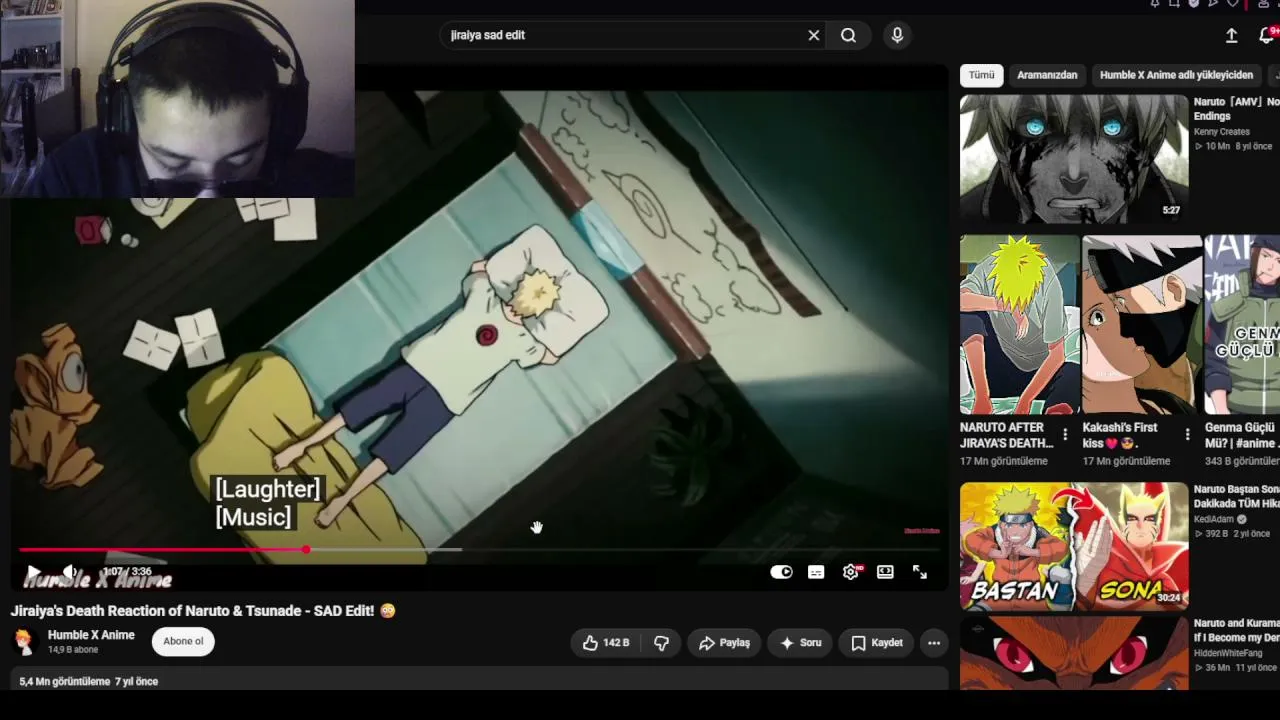The image size is (1280, 720).
Task: Like the video with 142 B thumbs up
Action: (x=606, y=643)
